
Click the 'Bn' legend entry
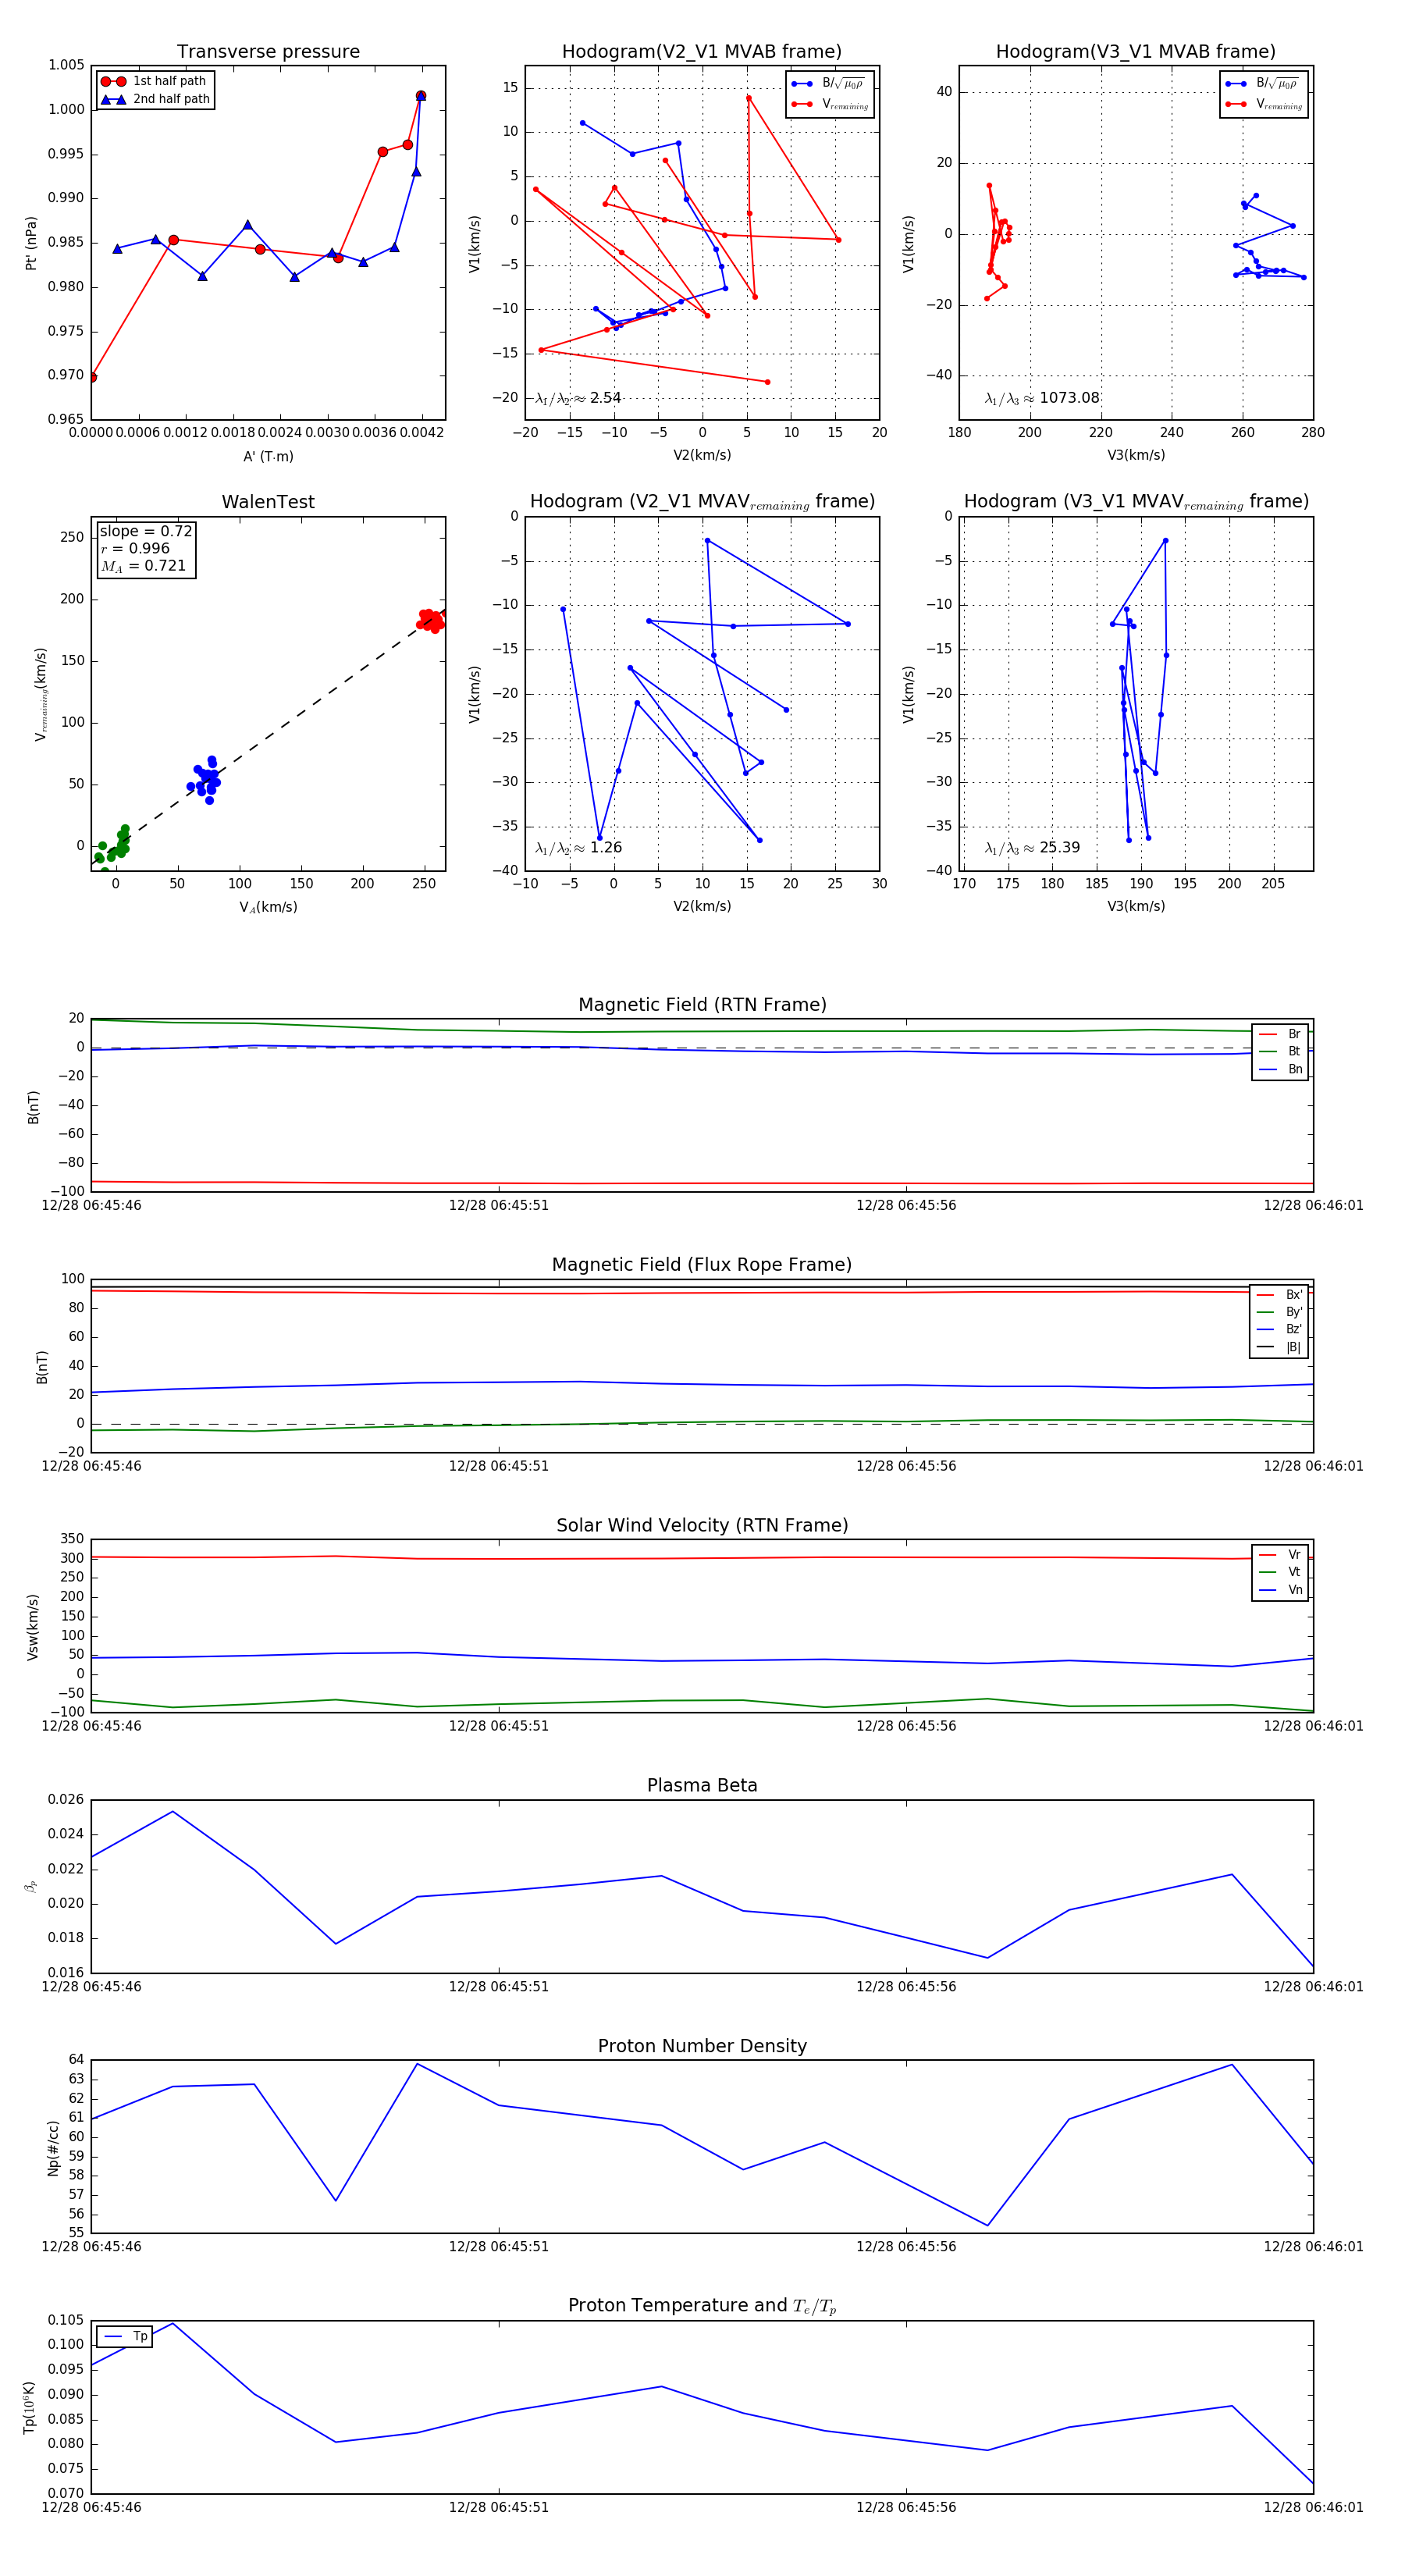(1281, 1069)
